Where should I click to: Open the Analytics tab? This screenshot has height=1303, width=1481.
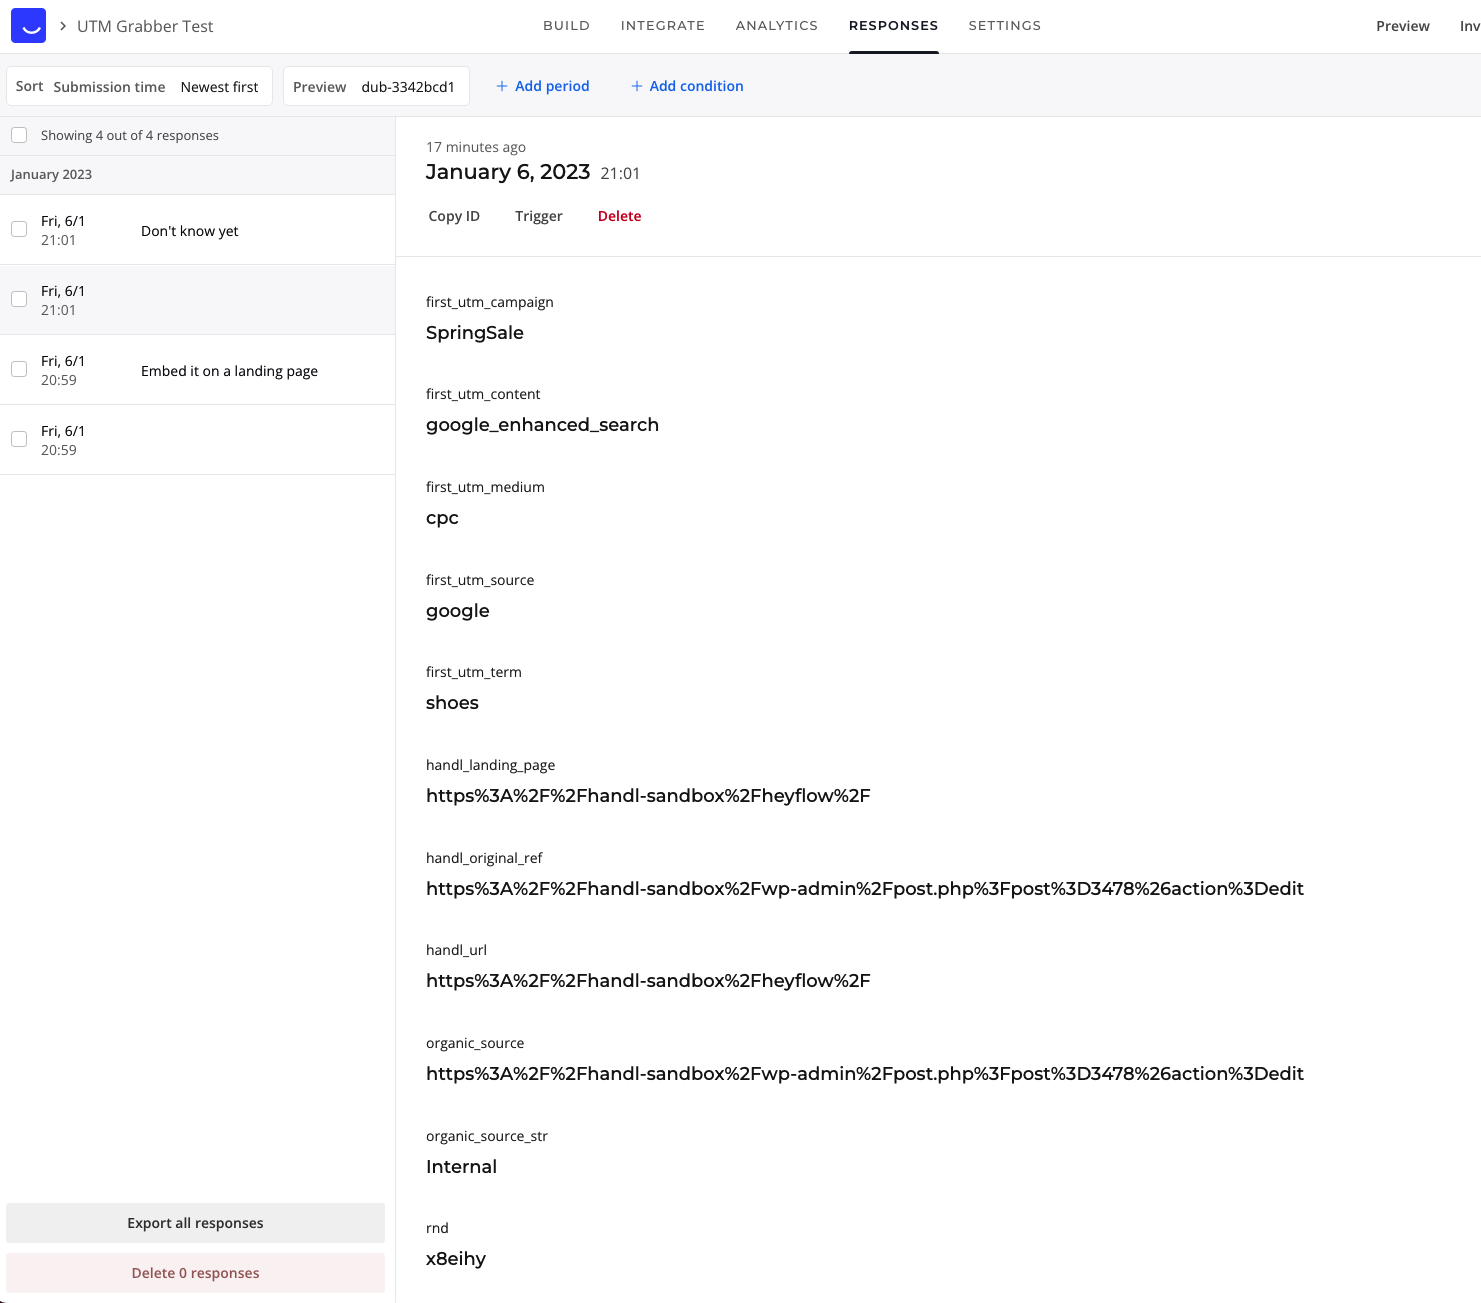[776, 26]
